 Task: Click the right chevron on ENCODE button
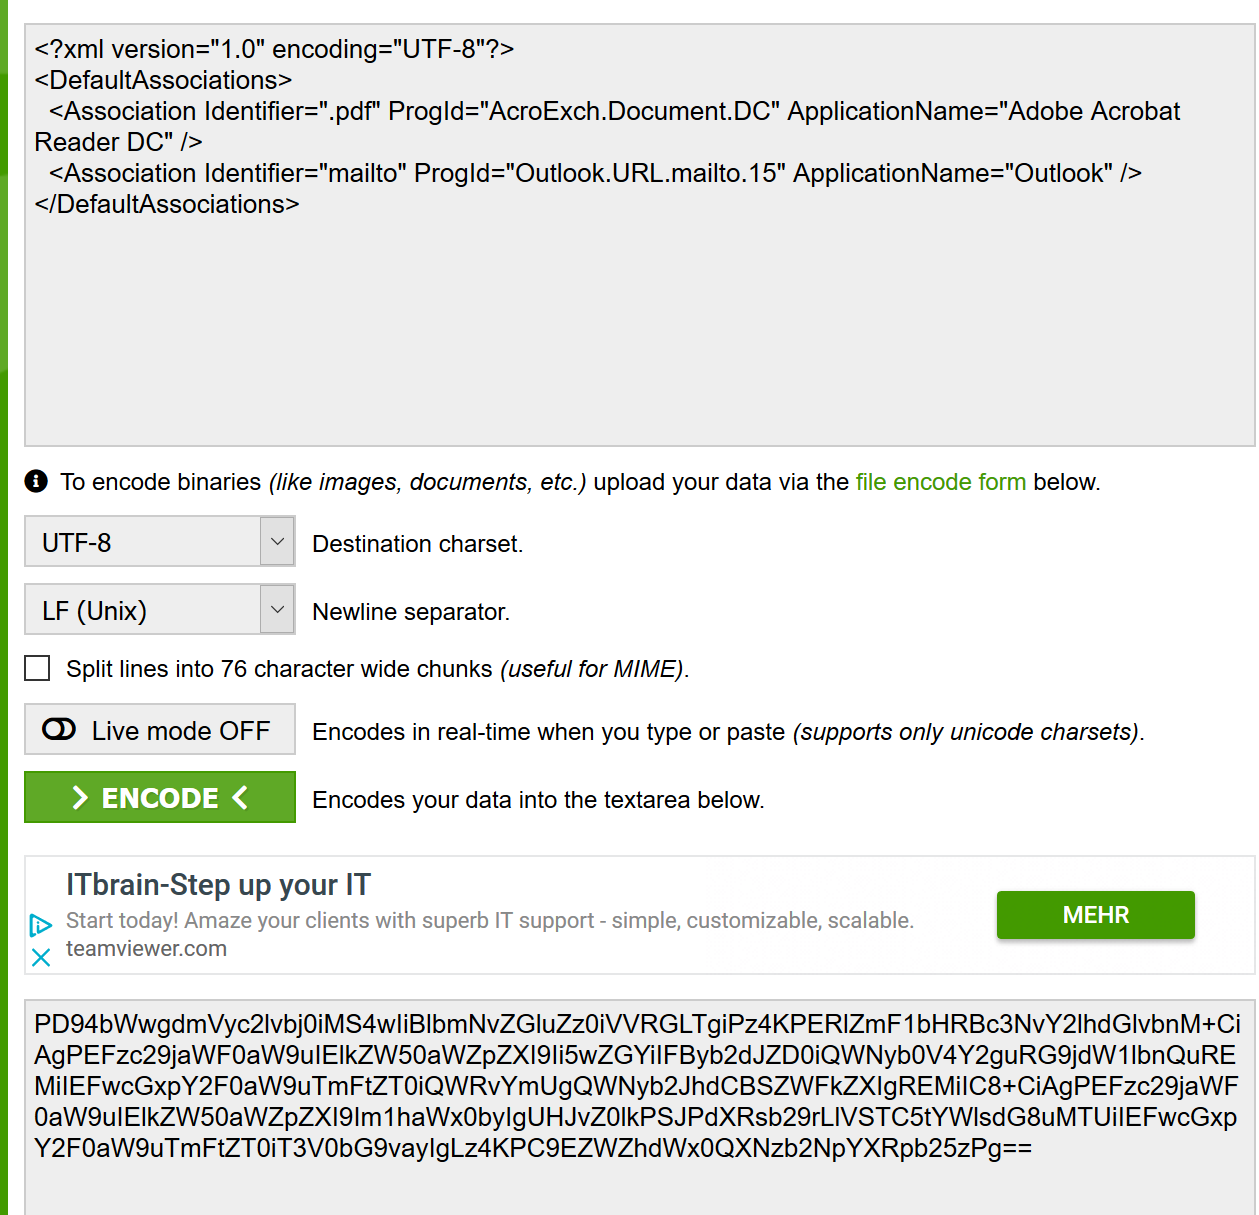coord(80,797)
